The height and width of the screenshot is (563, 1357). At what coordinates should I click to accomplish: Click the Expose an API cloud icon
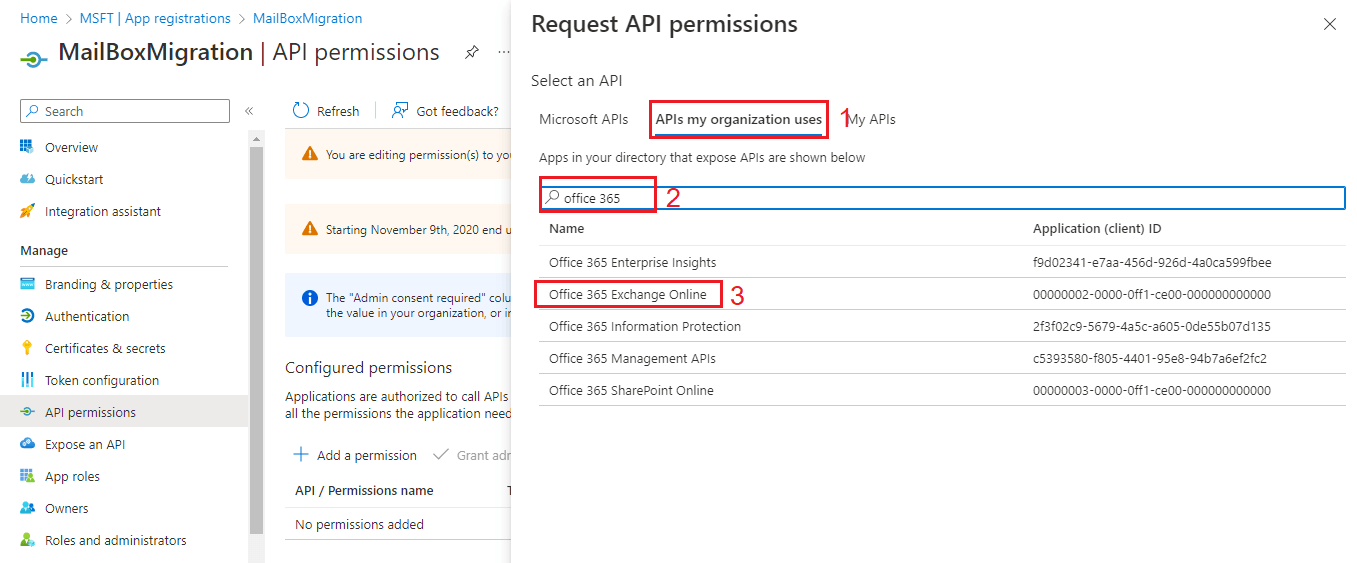click(27, 444)
